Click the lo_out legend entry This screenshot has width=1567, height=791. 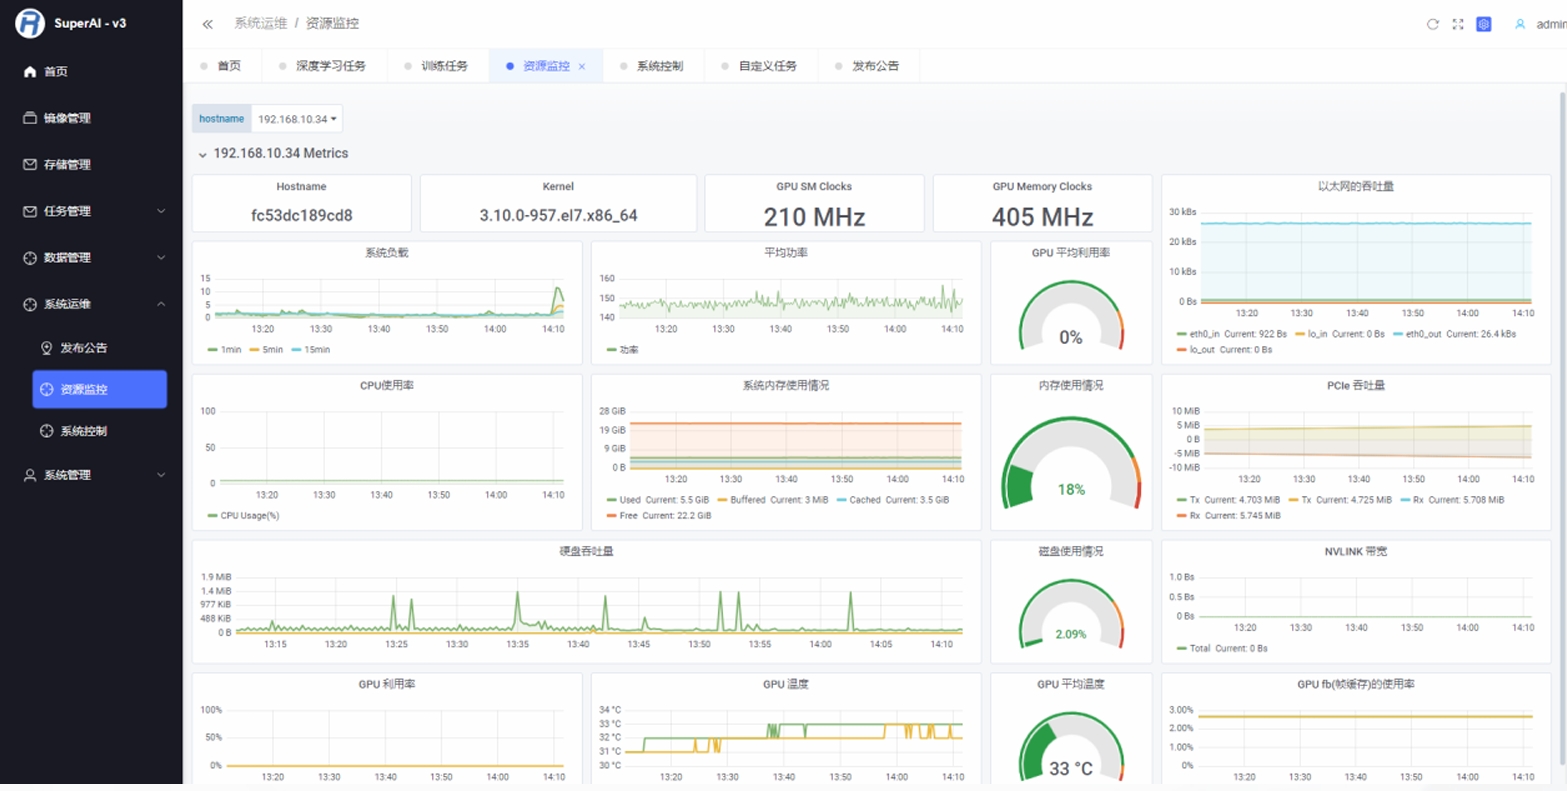pyautogui.click(x=1225, y=350)
